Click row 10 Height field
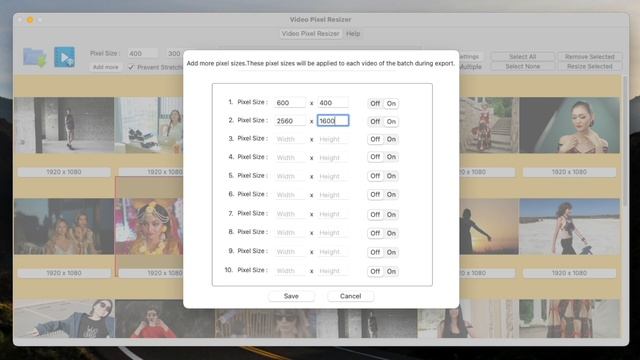640x360 pixels. click(333, 271)
